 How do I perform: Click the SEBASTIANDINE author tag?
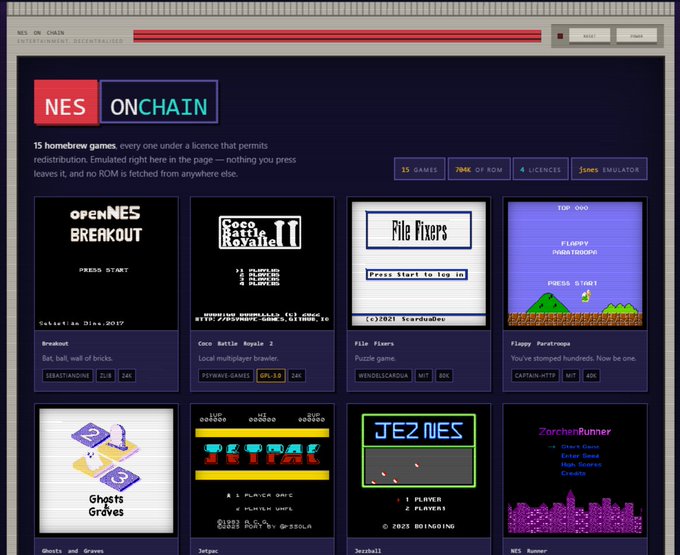point(68,375)
